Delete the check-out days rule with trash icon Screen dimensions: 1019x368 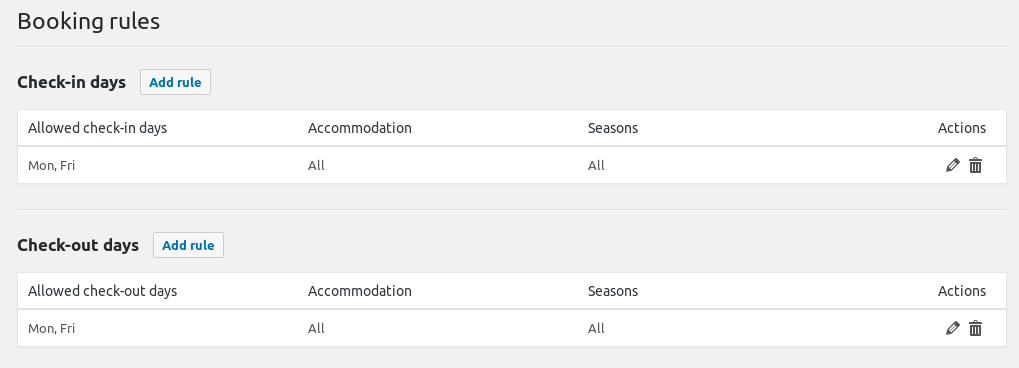point(975,328)
